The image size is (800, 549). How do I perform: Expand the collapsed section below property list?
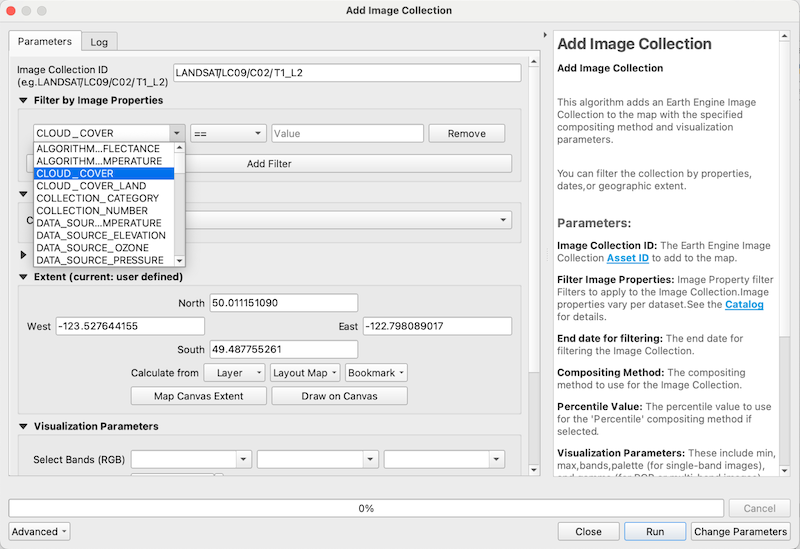coord(23,255)
